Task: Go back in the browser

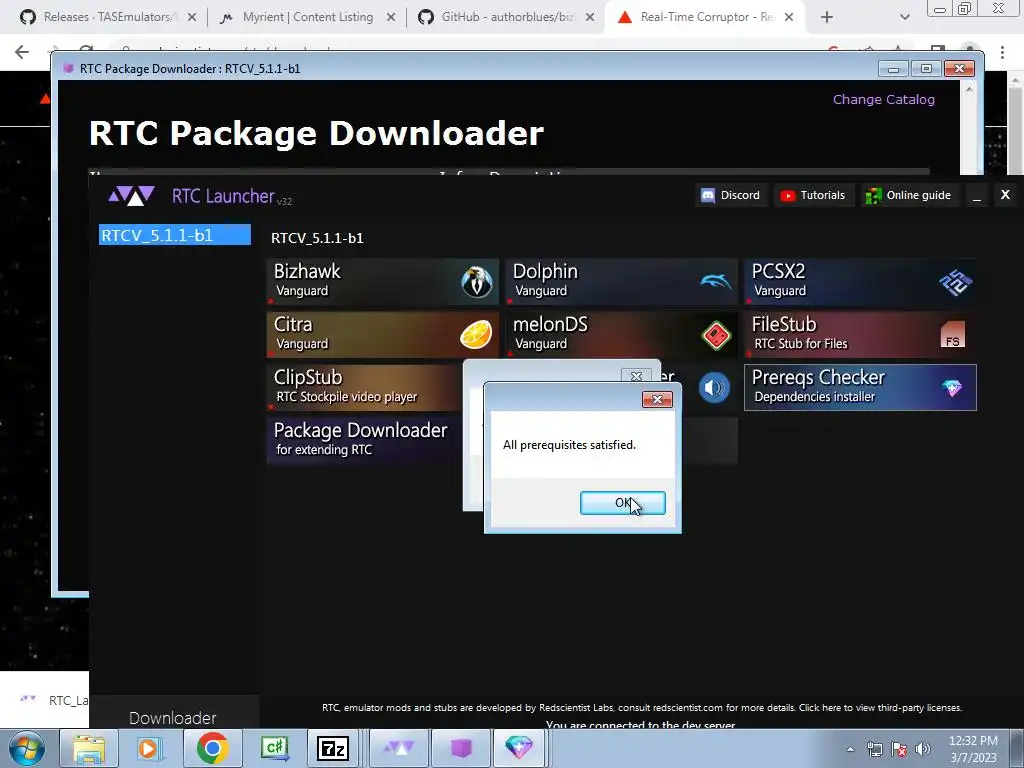Action: (x=22, y=52)
